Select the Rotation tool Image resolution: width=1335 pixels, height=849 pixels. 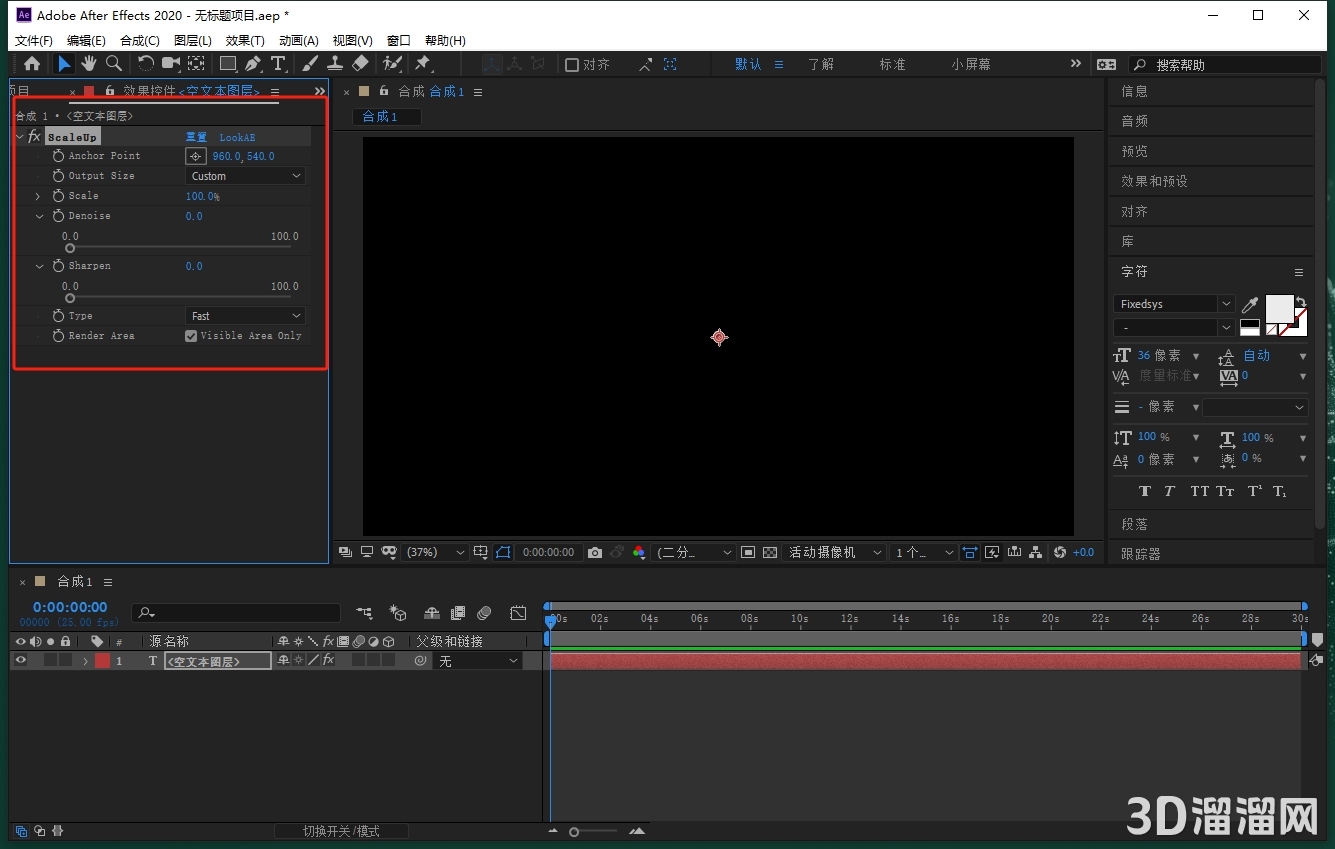145,64
